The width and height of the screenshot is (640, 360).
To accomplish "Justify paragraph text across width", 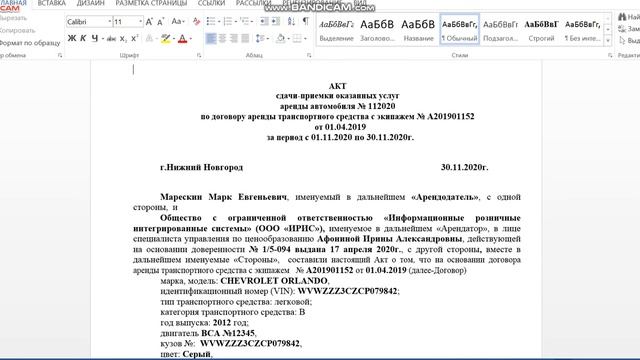I will (245, 38).
